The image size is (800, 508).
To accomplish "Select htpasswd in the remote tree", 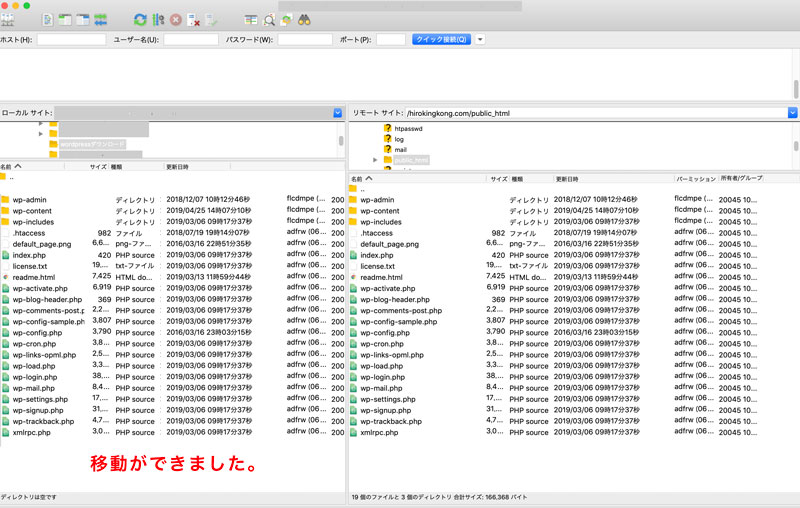I will tap(408, 129).
